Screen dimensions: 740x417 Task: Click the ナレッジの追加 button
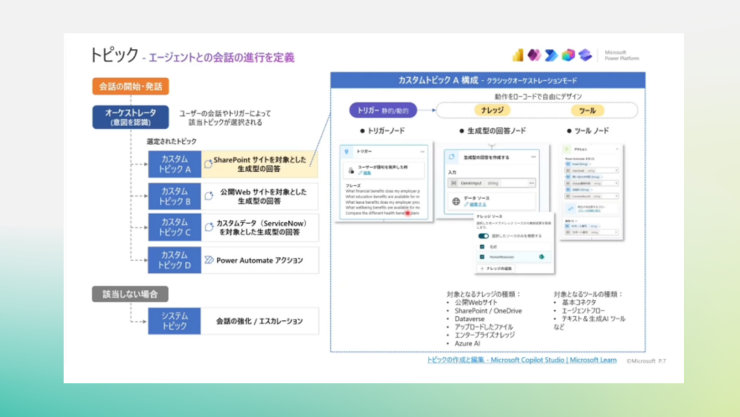[496, 268]
